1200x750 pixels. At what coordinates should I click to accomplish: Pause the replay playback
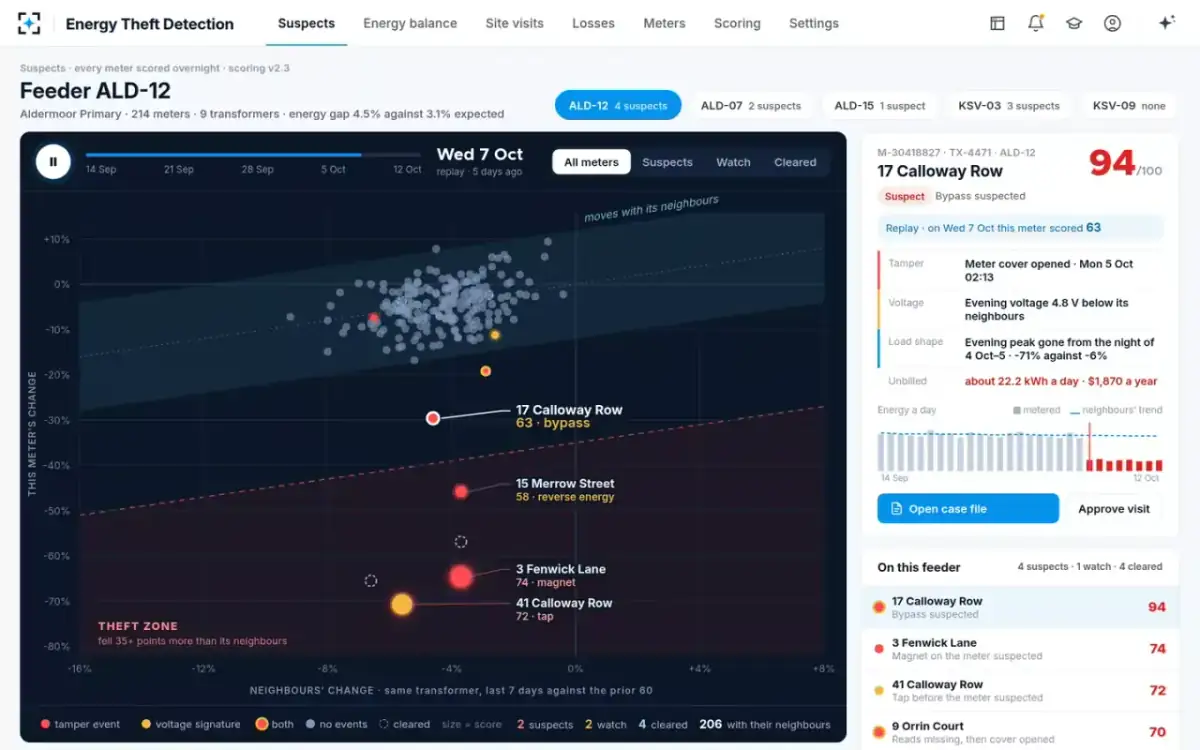point(53,161)
